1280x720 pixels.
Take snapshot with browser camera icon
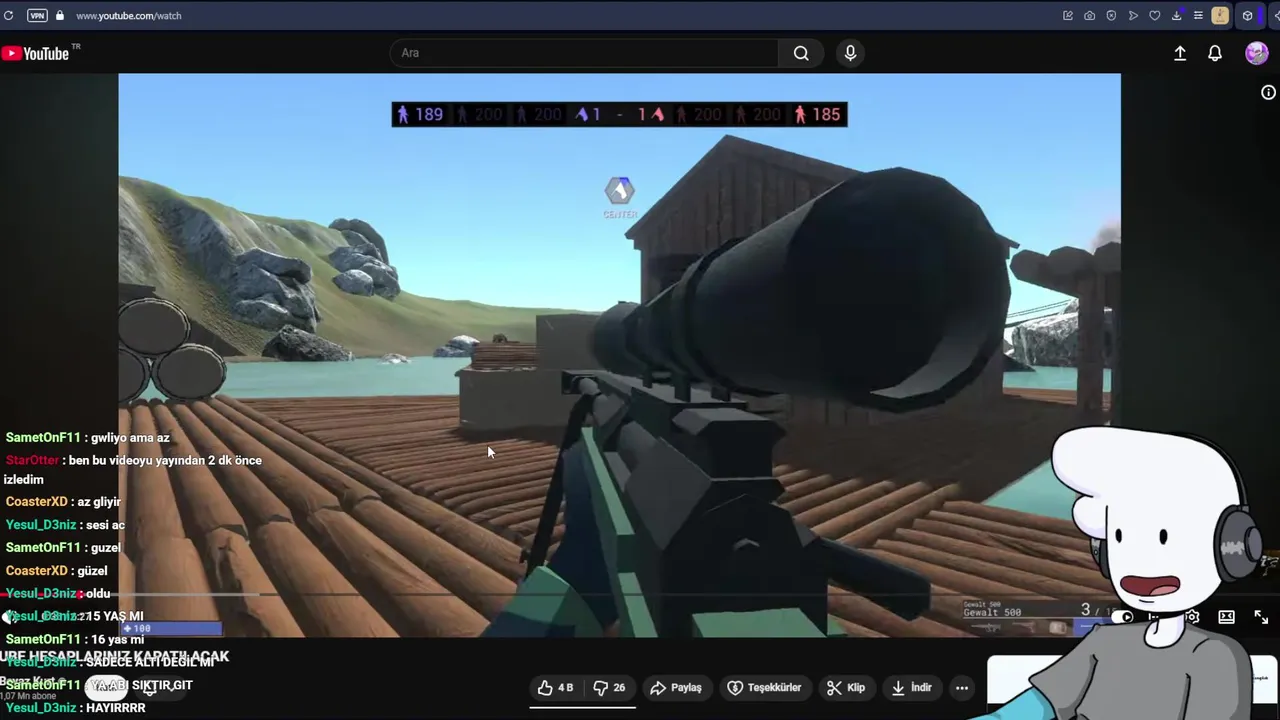[1089, 15]
